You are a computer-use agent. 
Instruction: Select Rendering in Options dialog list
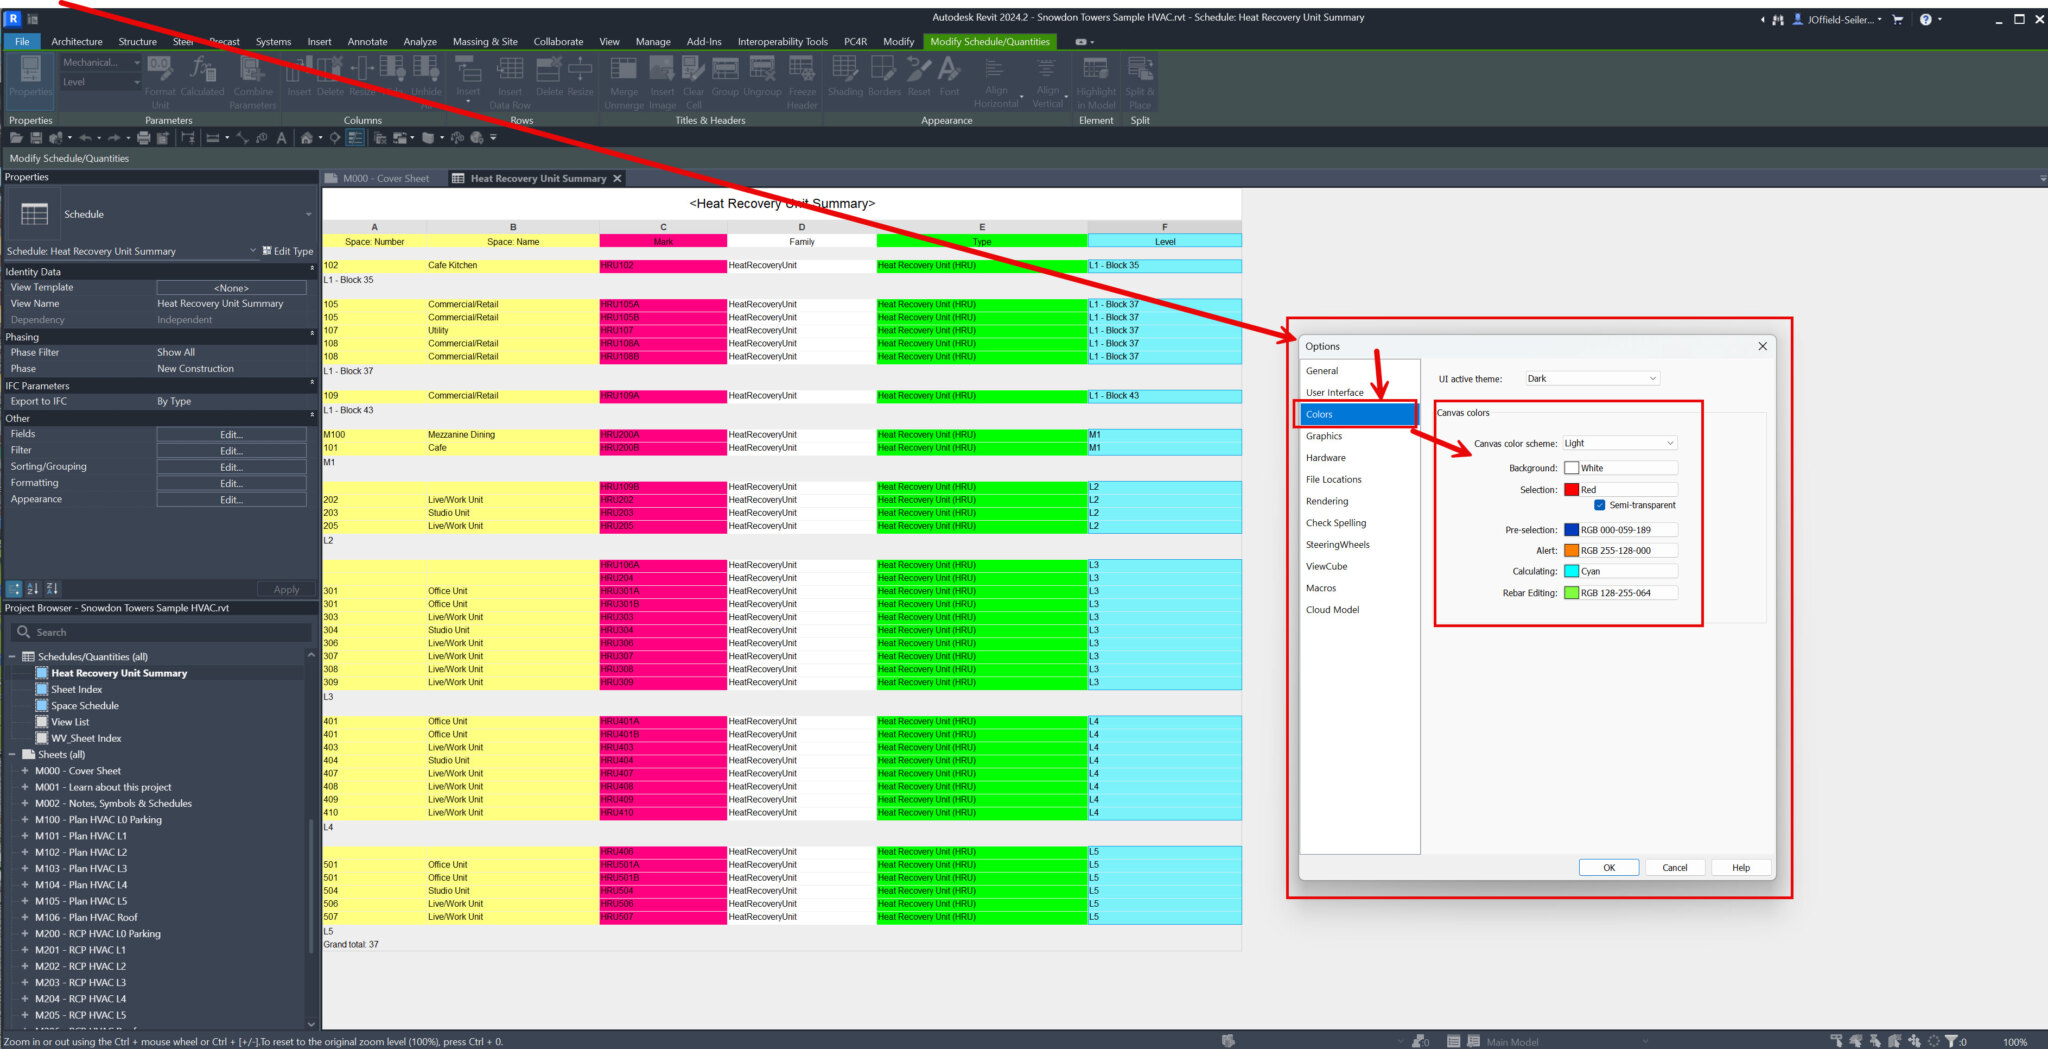click(1327, 501)
